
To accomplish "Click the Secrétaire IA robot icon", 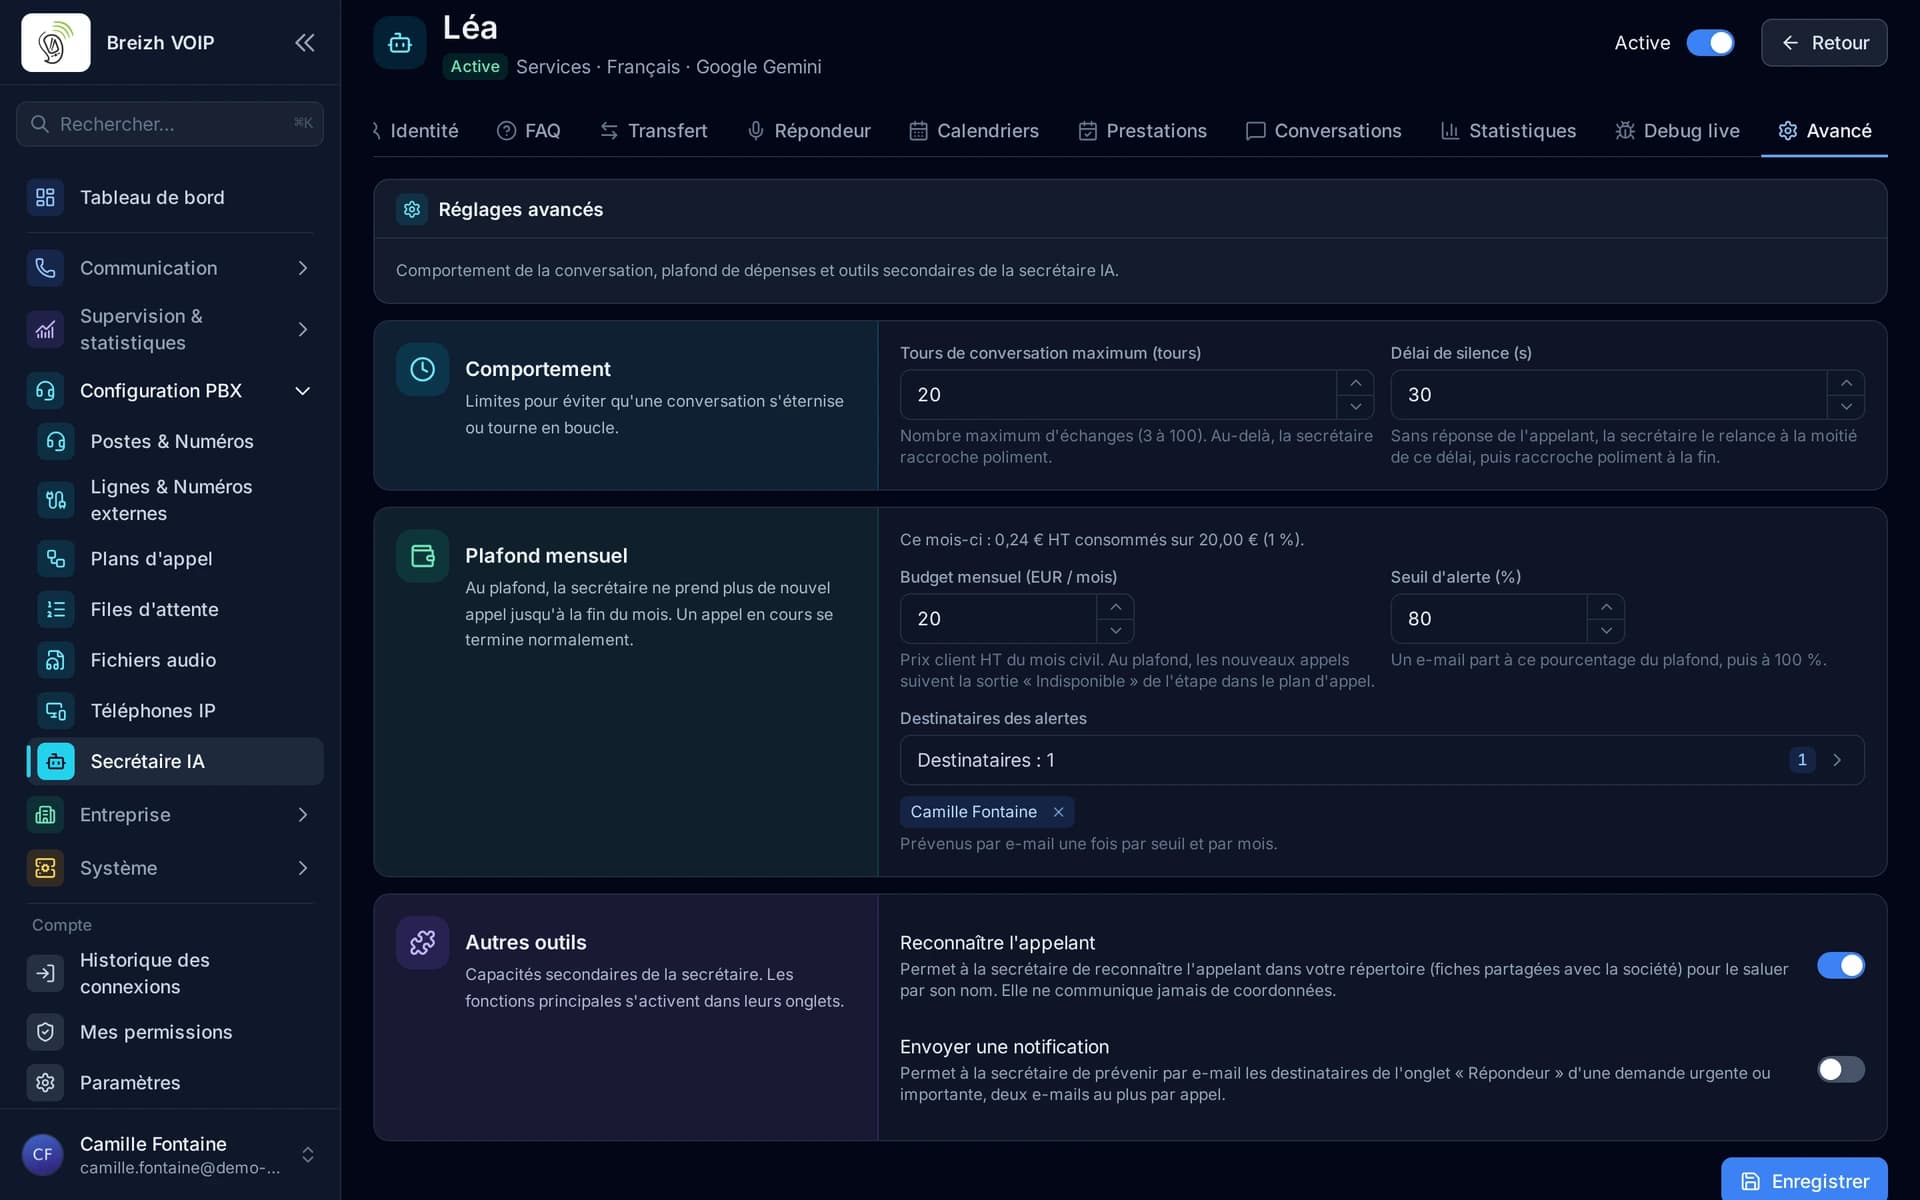I will point(56,761).
